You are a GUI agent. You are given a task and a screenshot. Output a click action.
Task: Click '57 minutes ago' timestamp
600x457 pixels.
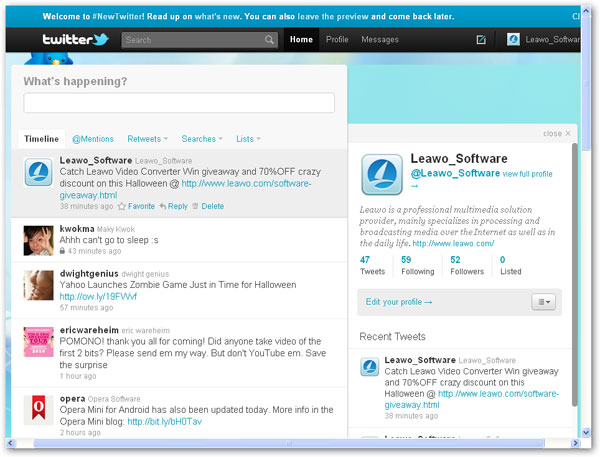(86, 308)
